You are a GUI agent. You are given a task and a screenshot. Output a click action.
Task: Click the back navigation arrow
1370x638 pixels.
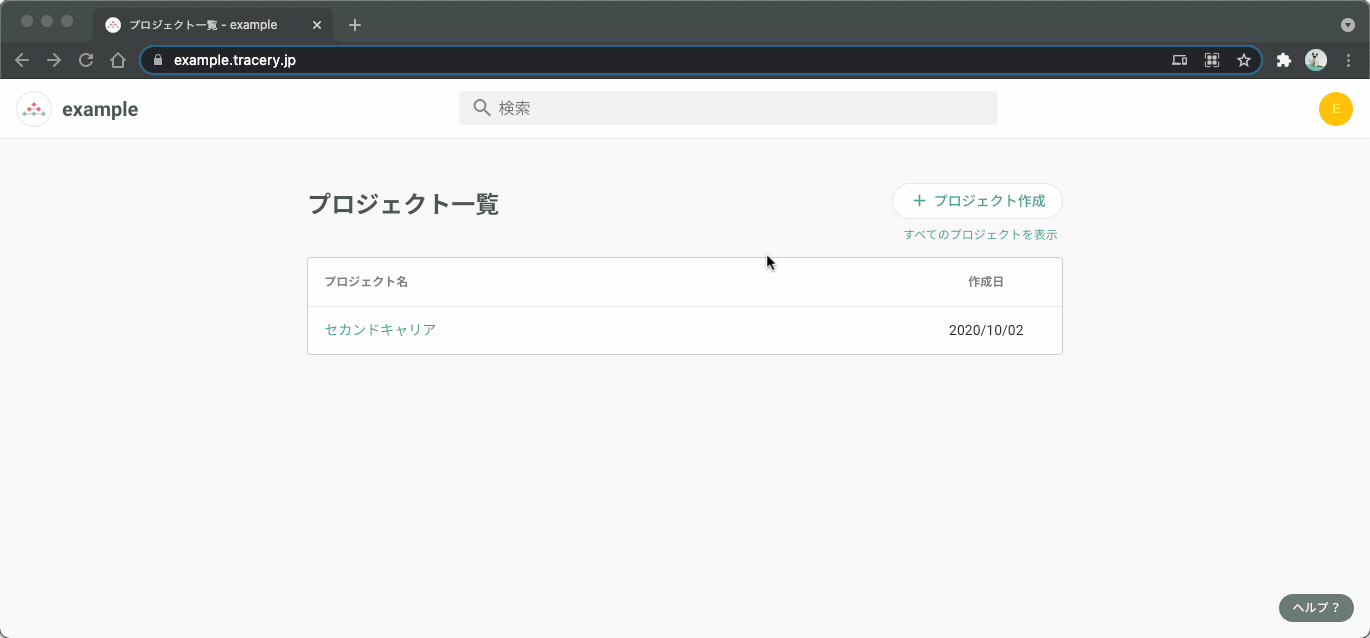coord(22,60)
